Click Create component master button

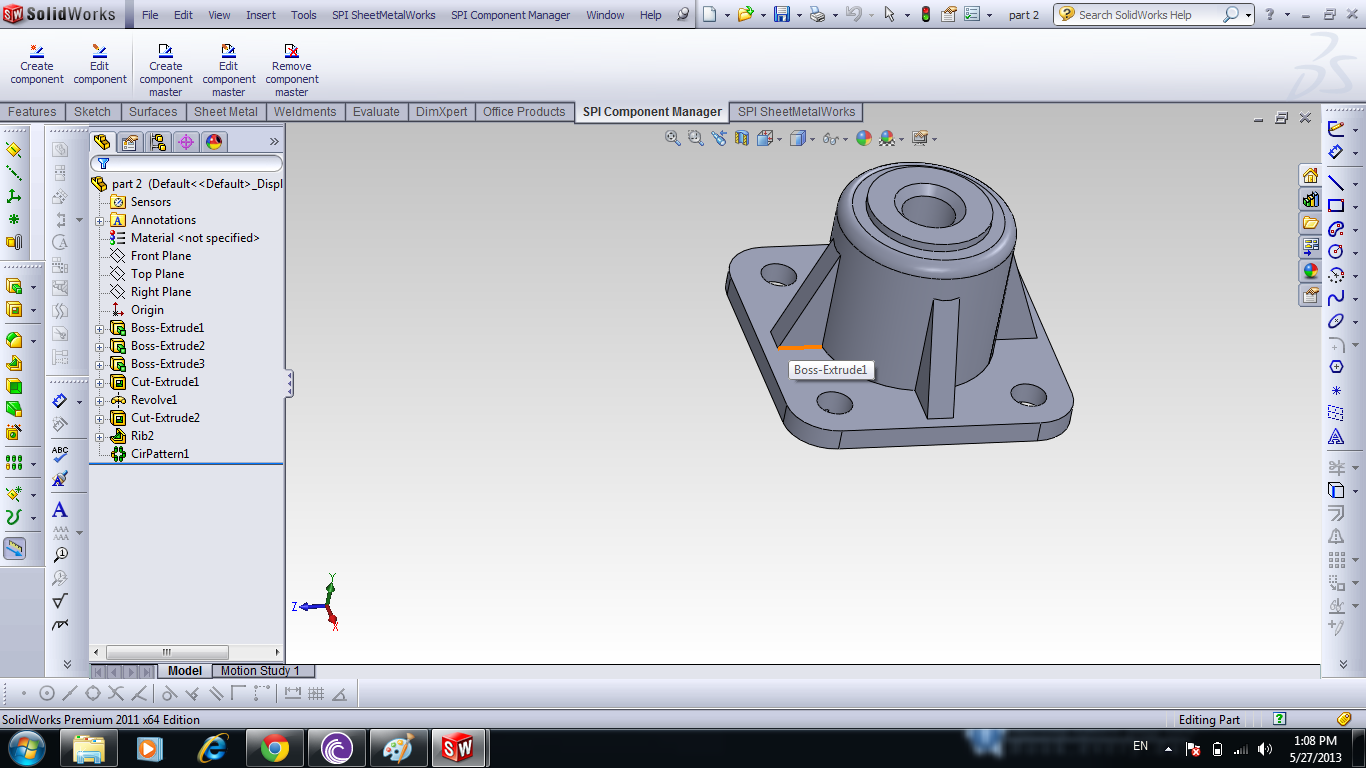click(165, 69)
